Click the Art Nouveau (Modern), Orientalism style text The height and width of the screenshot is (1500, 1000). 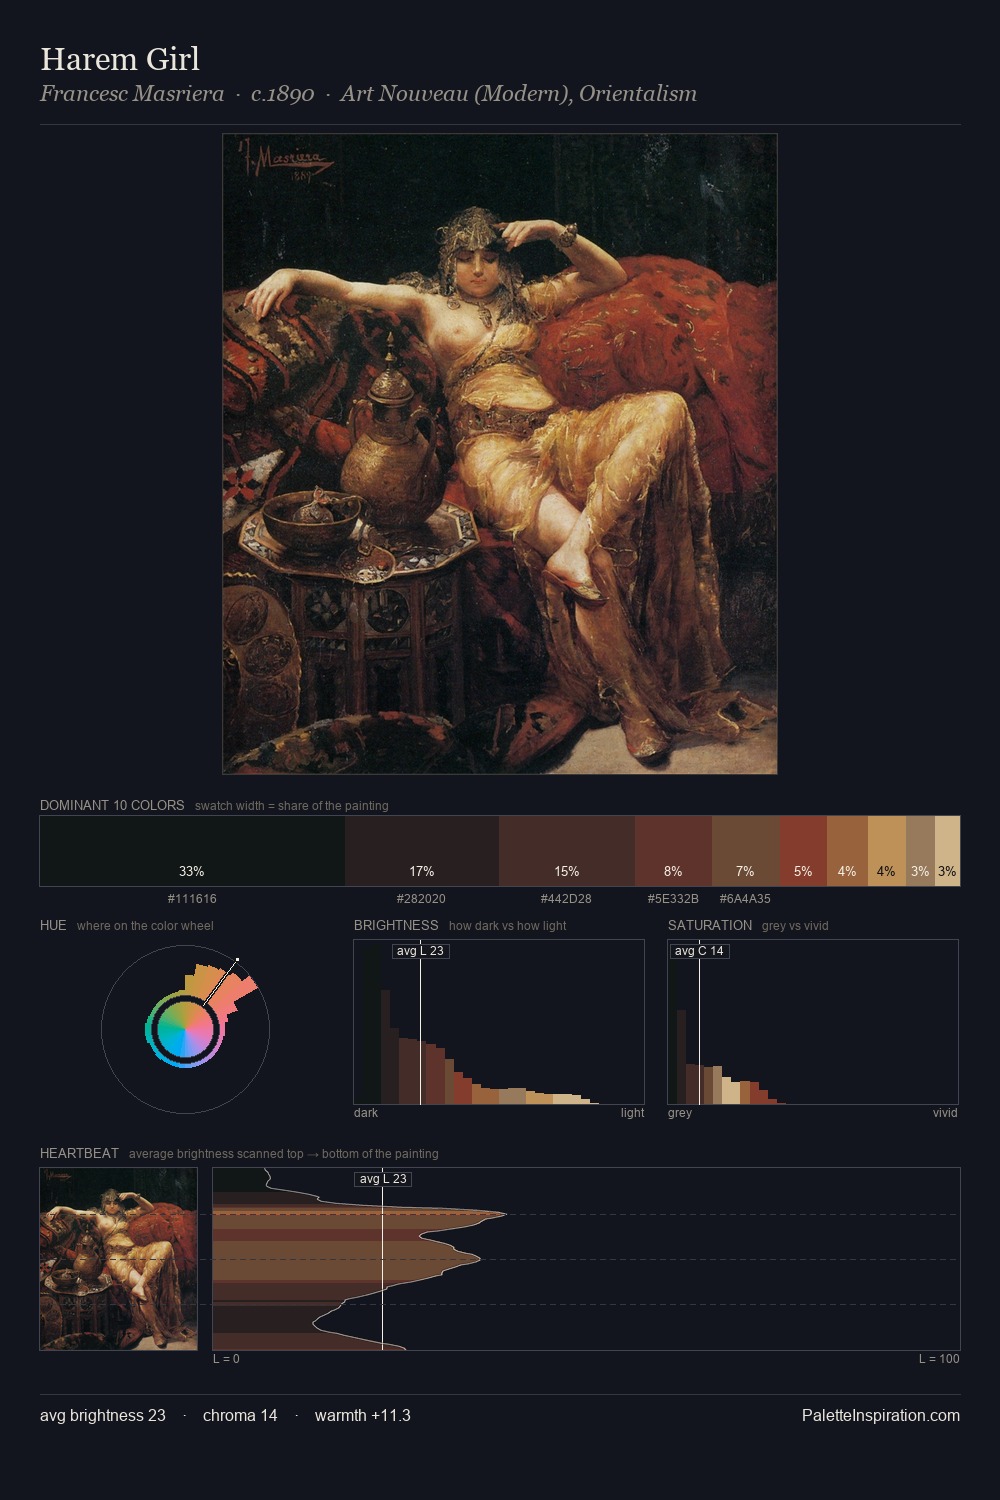pyautogui.click(x=518, y=94)
